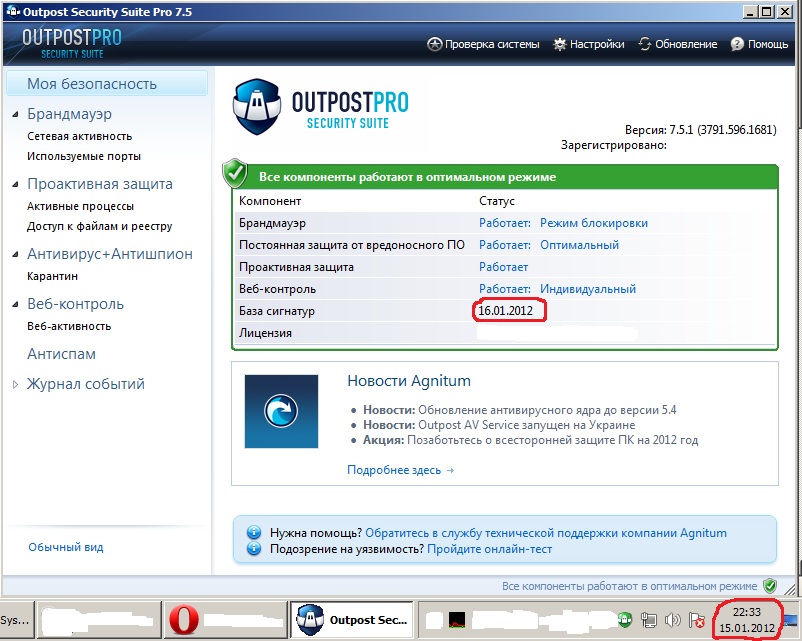Viewport: 802px width, 641px height.
Task: Click the tray CPU graph monitor icon
Action: click(457, 621)
